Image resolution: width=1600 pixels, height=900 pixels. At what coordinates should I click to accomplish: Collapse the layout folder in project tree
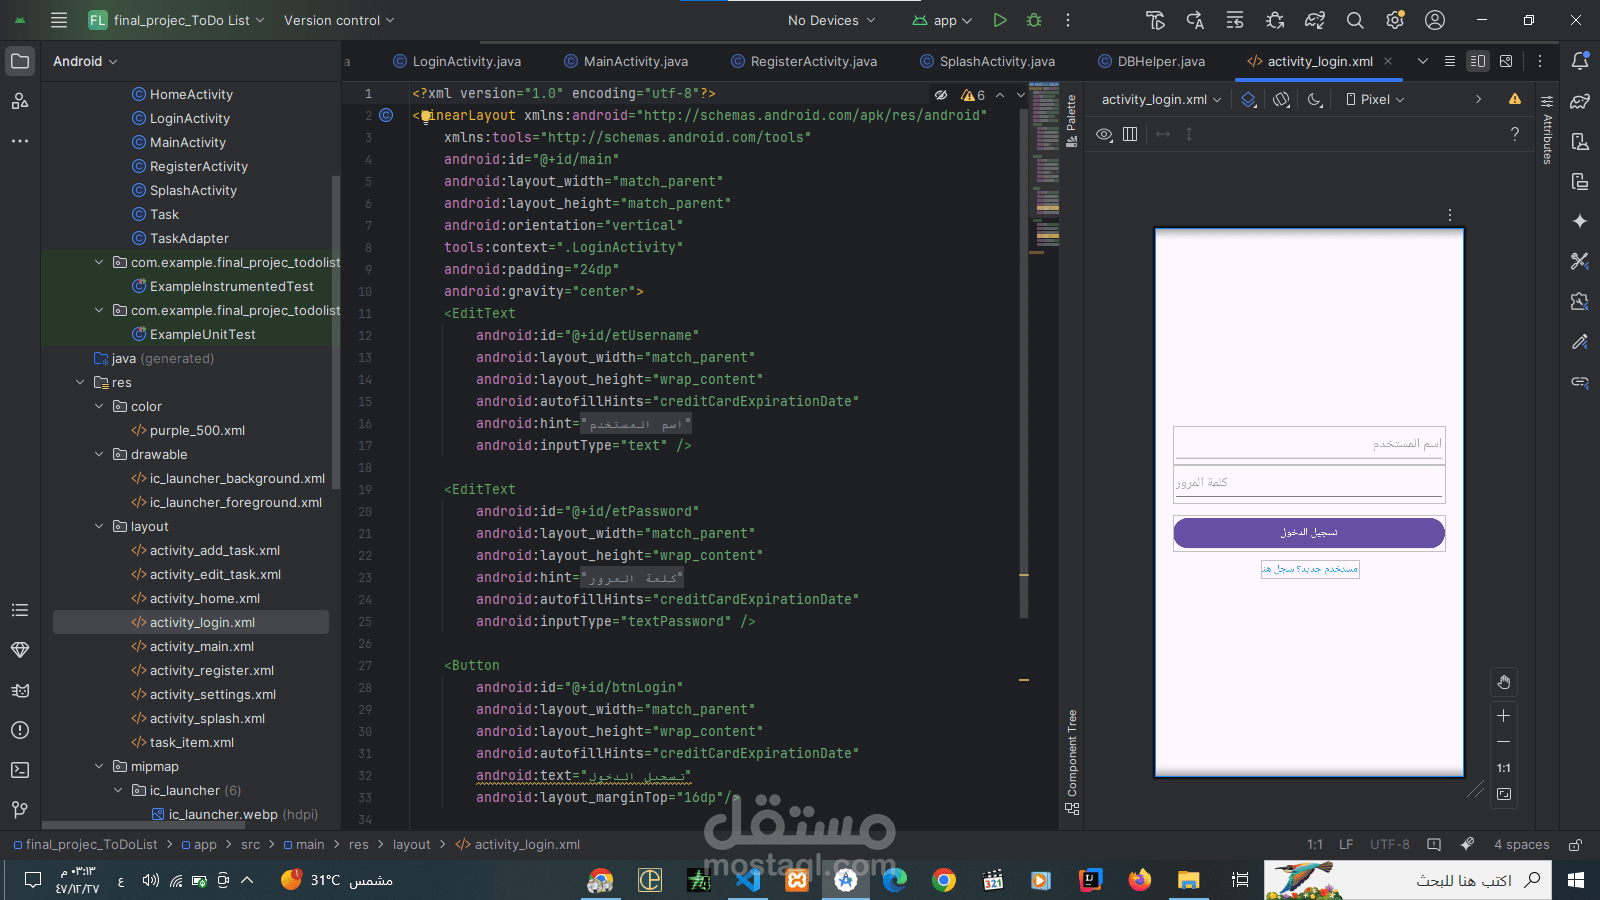pos(99,526)
